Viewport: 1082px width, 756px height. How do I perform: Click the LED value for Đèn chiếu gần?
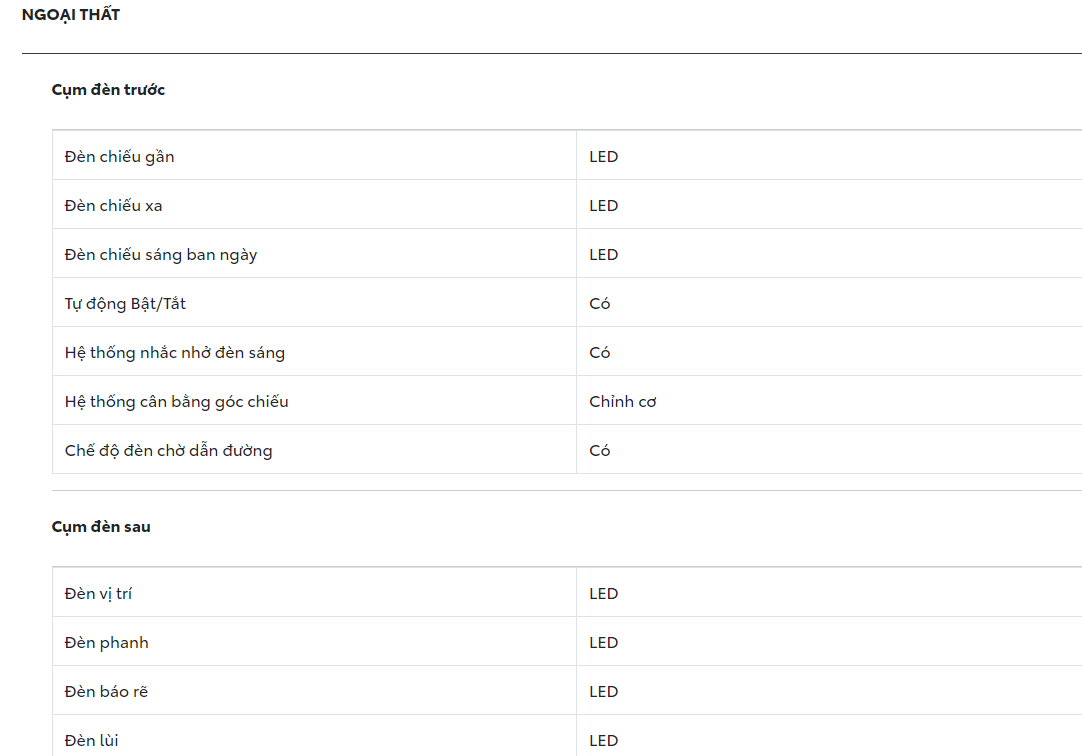click(x=603, y=157)
